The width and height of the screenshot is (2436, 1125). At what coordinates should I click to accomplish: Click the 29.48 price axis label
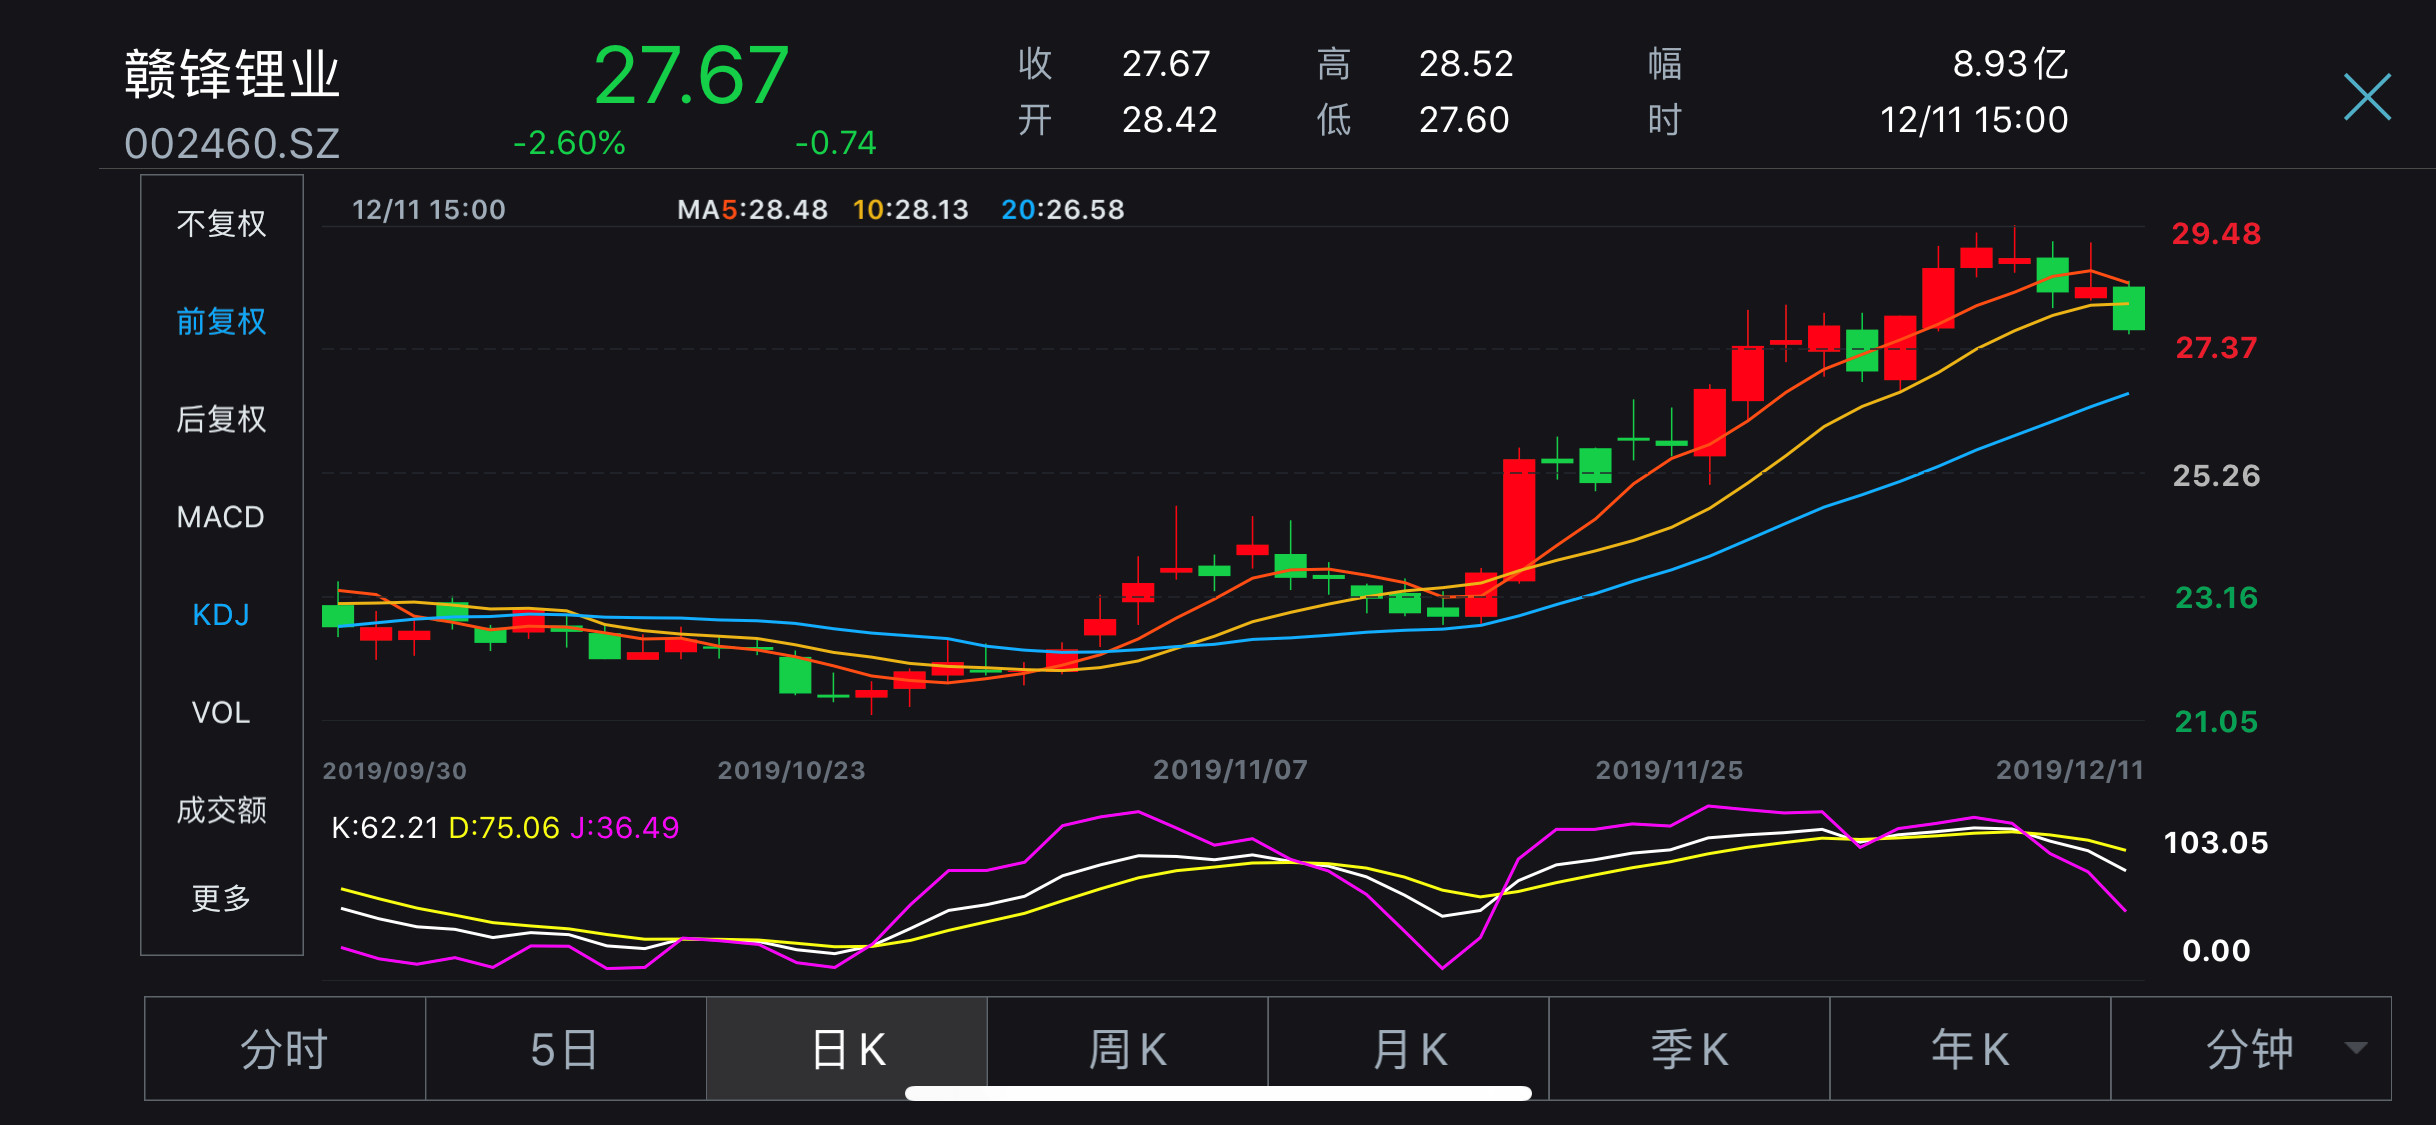2216,234
